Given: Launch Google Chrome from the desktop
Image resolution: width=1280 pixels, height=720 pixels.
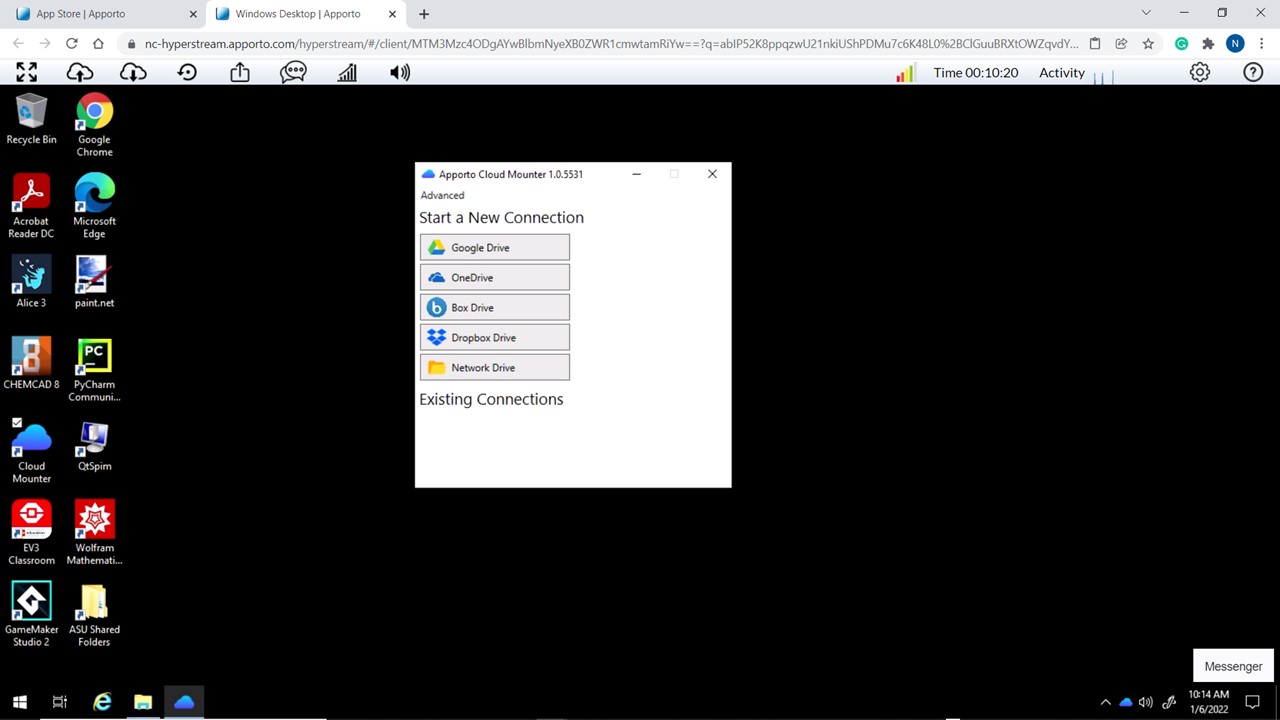Looking at the screenshot, I should tap(94, 125).
